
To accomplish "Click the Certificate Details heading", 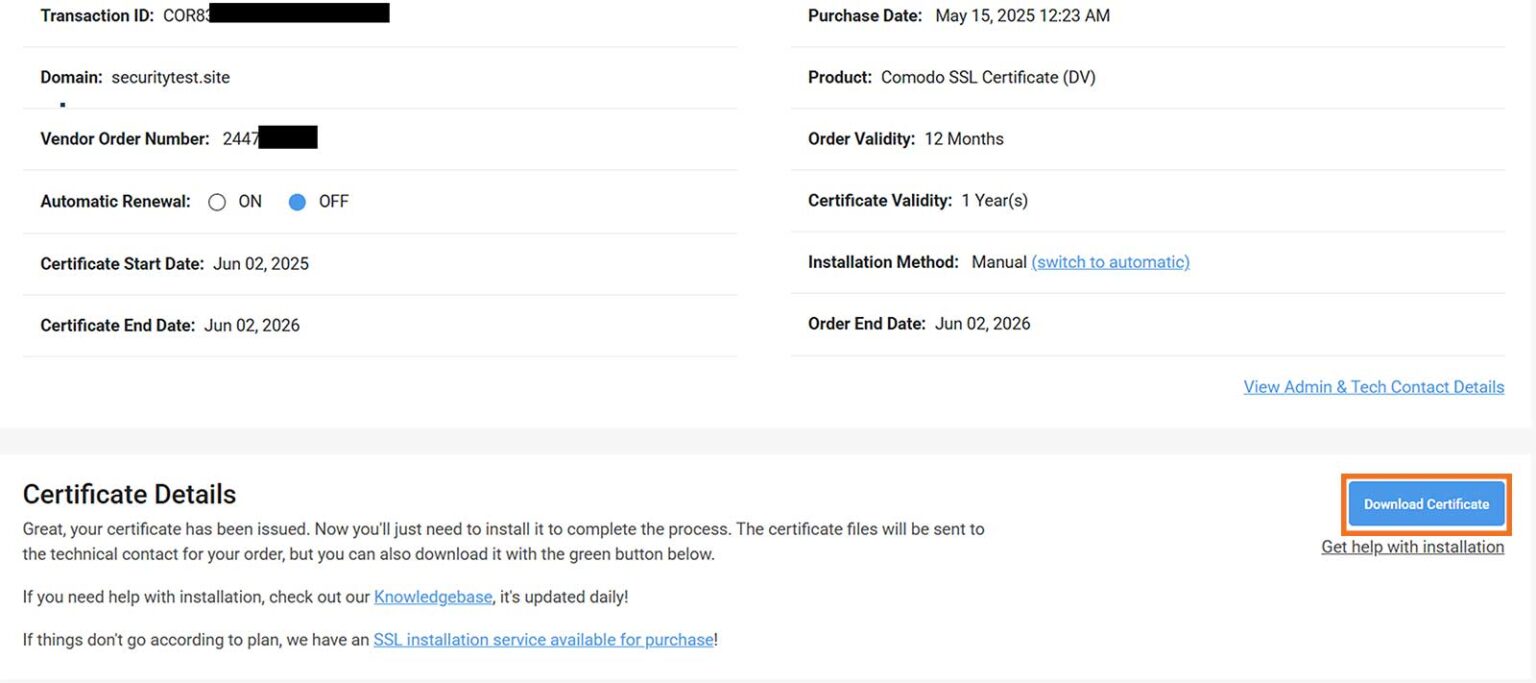I will click(129, 494).
